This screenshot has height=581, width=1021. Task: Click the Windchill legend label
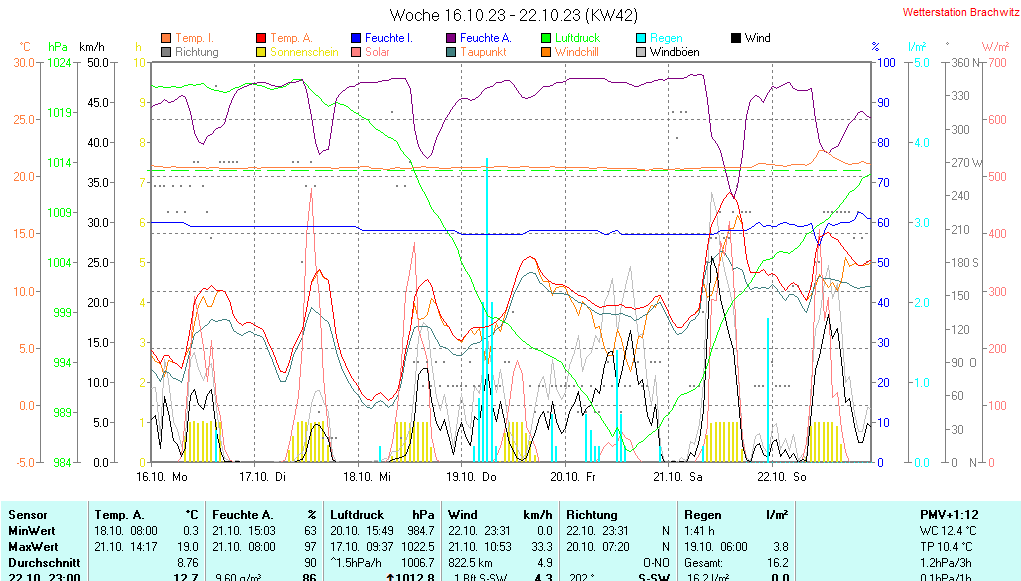(576, 52)
